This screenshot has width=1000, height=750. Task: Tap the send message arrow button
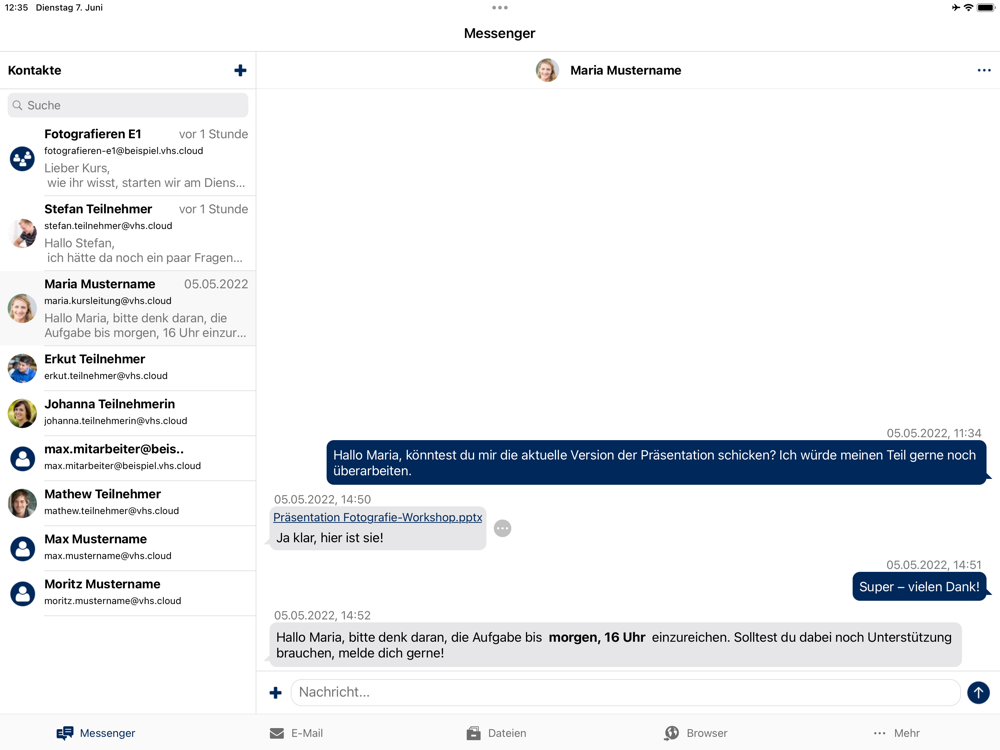click(x=978, y=692)
